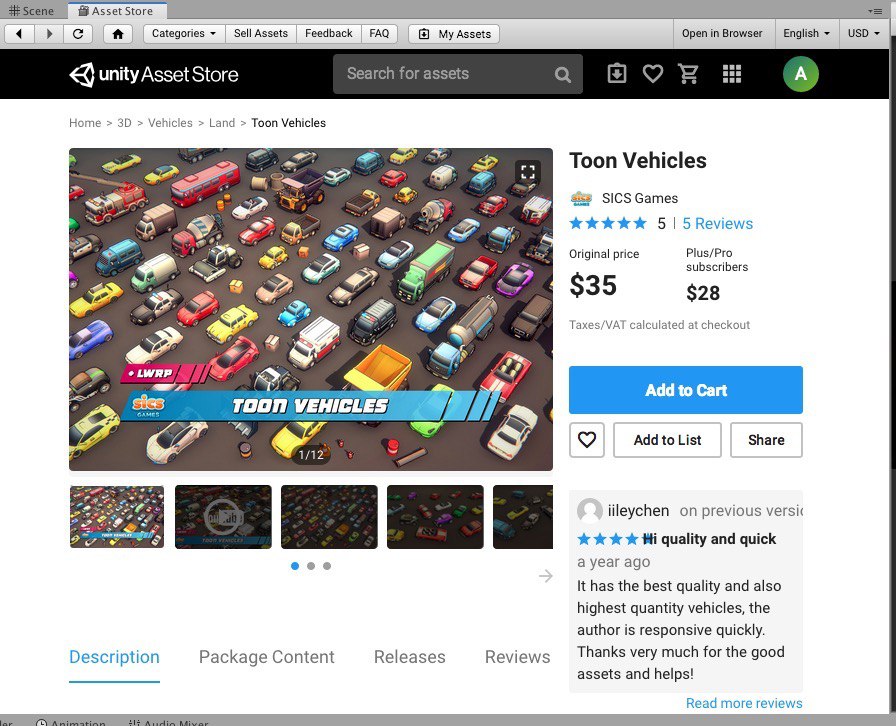Image resolution: width=896 pixels, height=726 pixels.
Task: Go back using the browser back arrow
Action: point(19,34)
